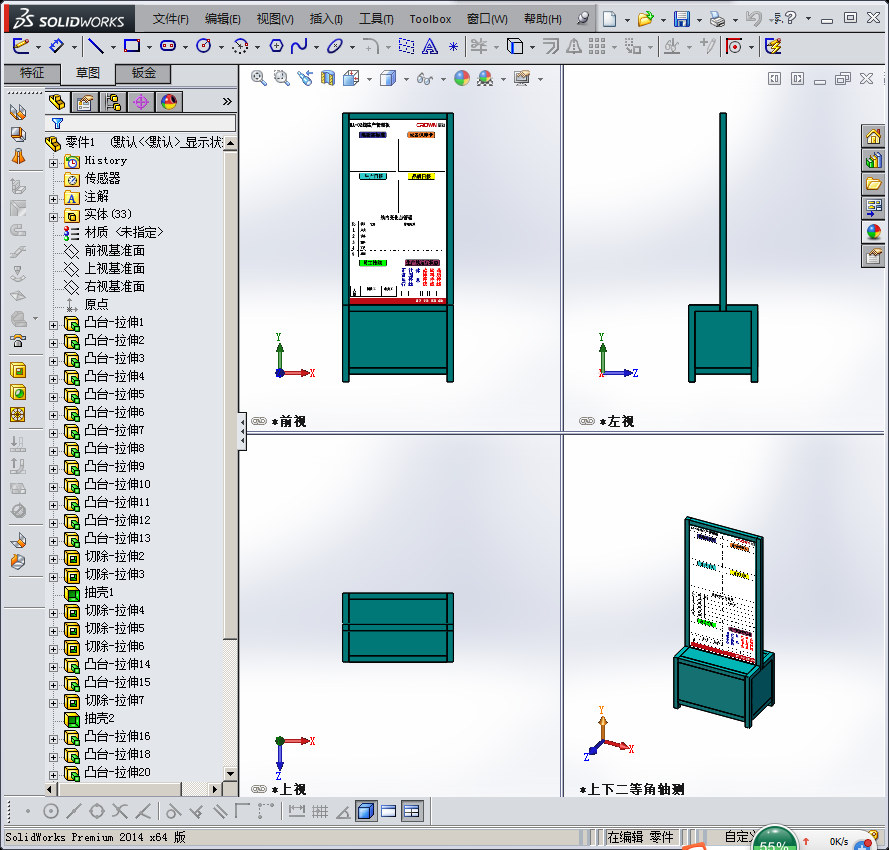Click the Zoom to Area icon

coord(282,78)
